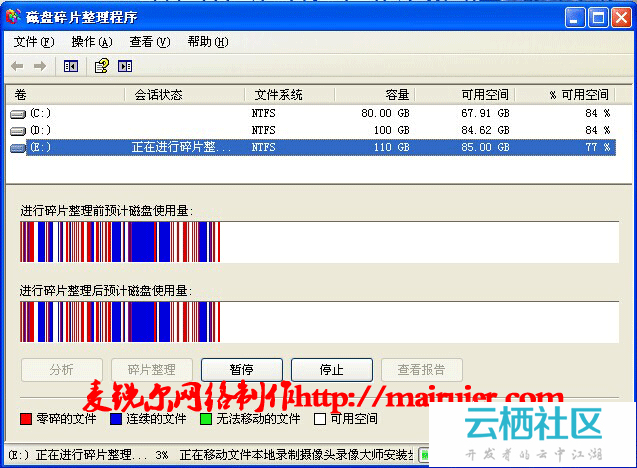Click the Back arrow toolbar icon
Screen dimensions: 637x468
click(17, 66)
